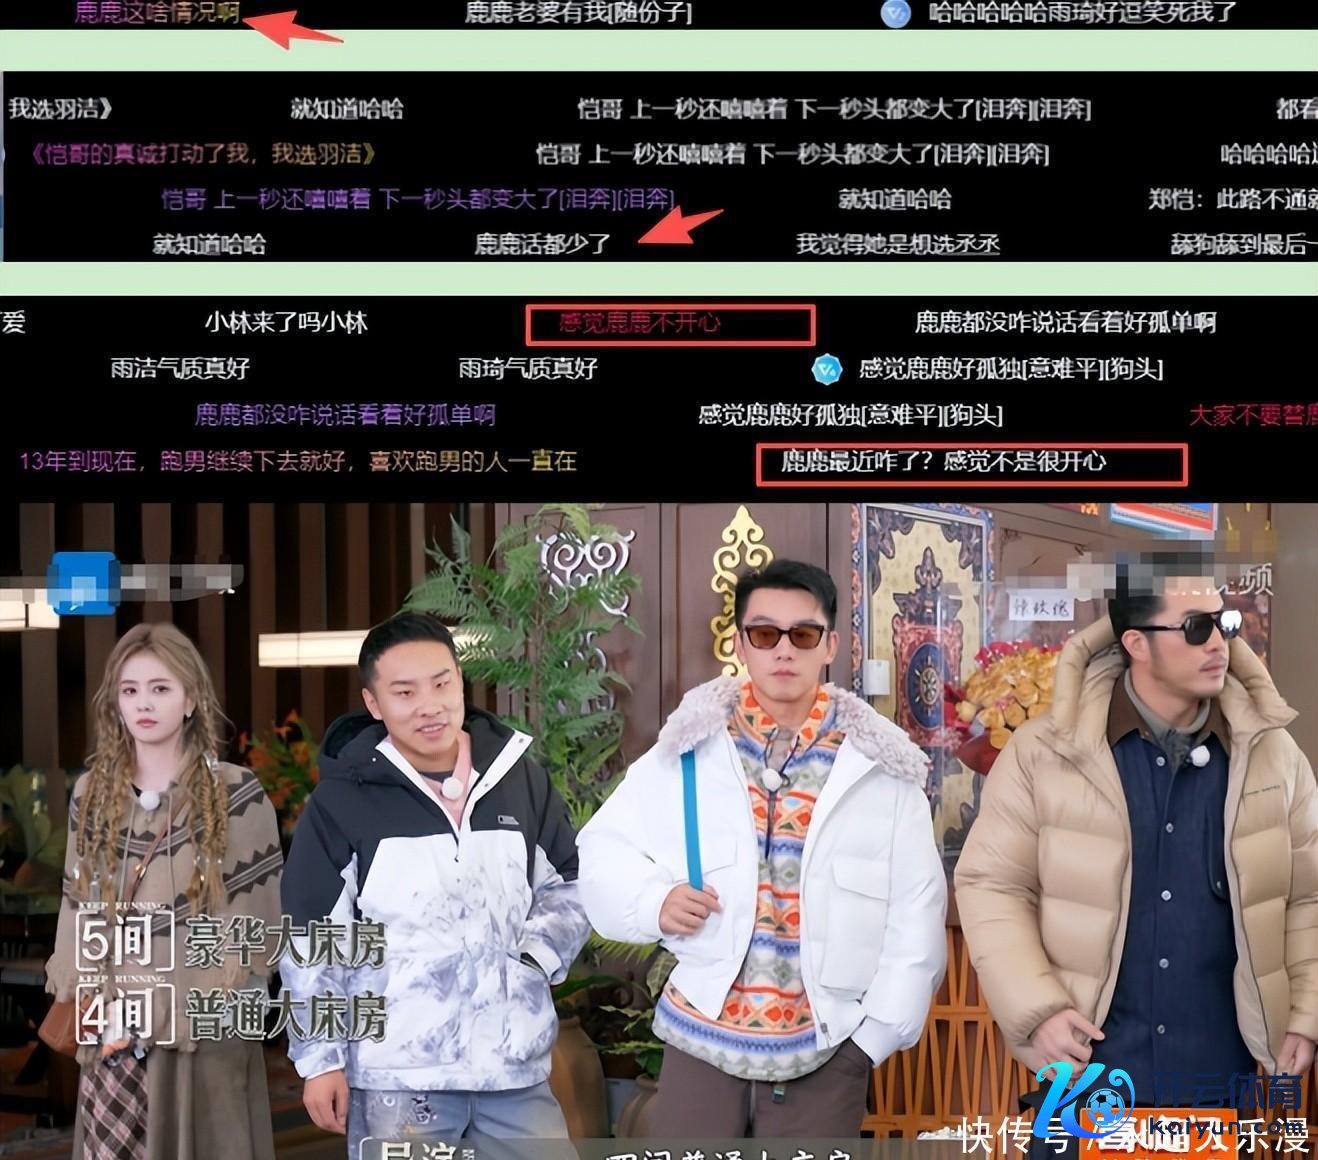Screen dimensions: 1318x1160
Task: Click the comment 雨洁气质真好
Action: pos(180,369)
